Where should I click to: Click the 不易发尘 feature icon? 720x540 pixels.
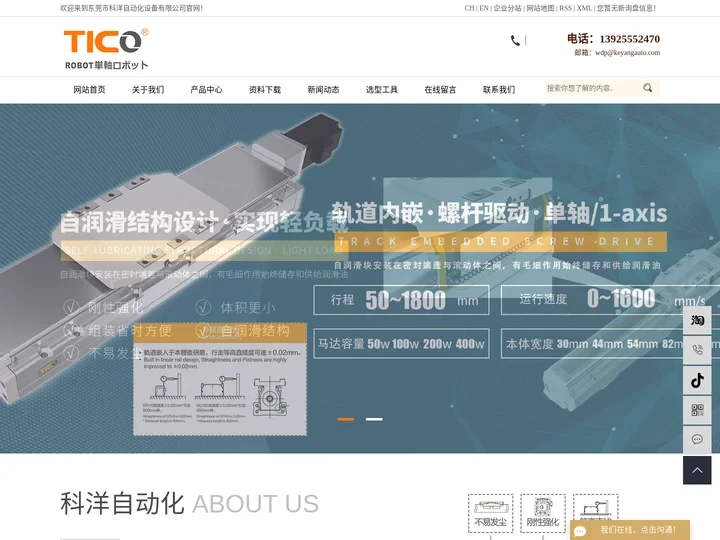[x=490, y=513]
